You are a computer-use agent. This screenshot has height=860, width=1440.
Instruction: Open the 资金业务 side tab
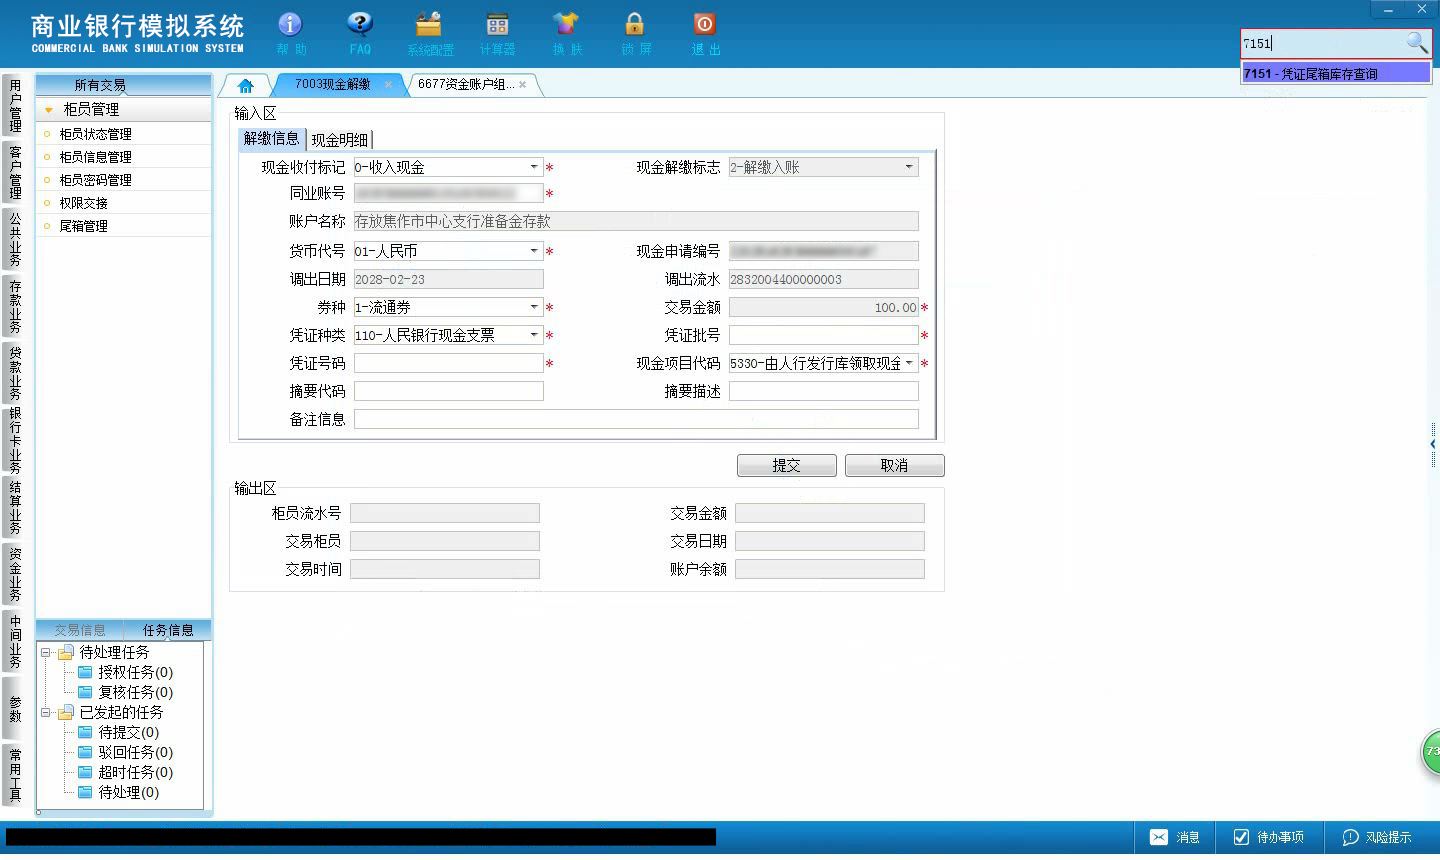click(x=15, y=574)
